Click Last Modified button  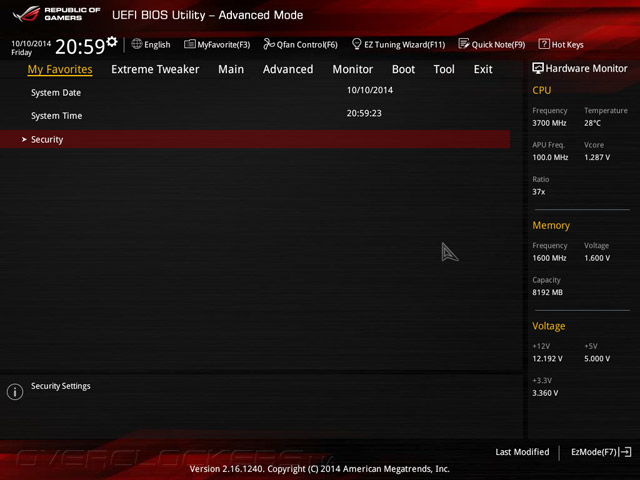click(522, 452)
